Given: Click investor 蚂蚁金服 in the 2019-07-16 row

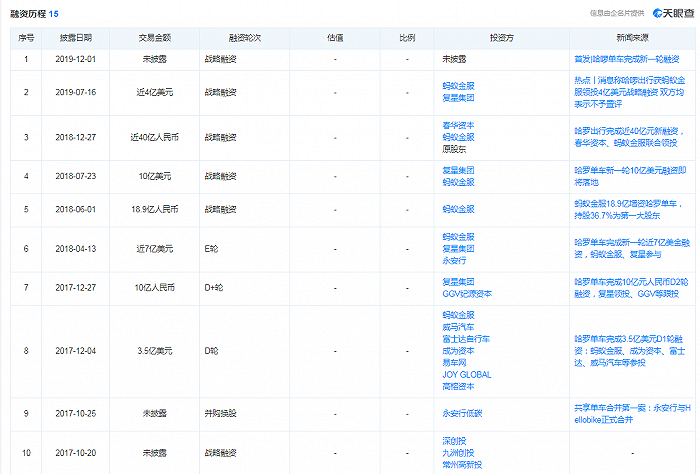Looking at the screenshot, I should tap(458, 86).
